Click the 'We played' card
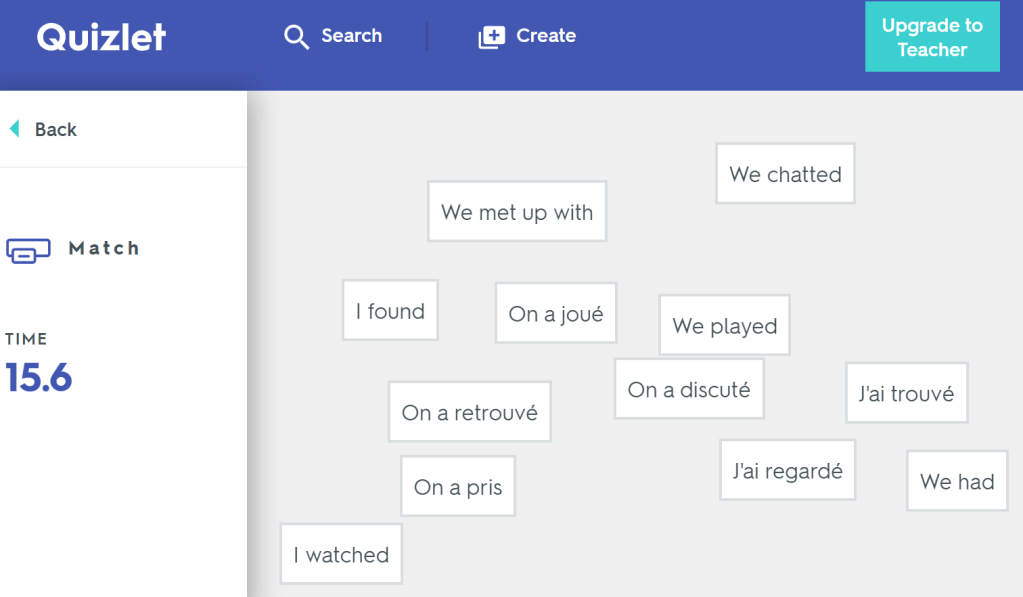The height and width of the screenshot is (597, 1023). pyautogui.click(x=723, y=325)
